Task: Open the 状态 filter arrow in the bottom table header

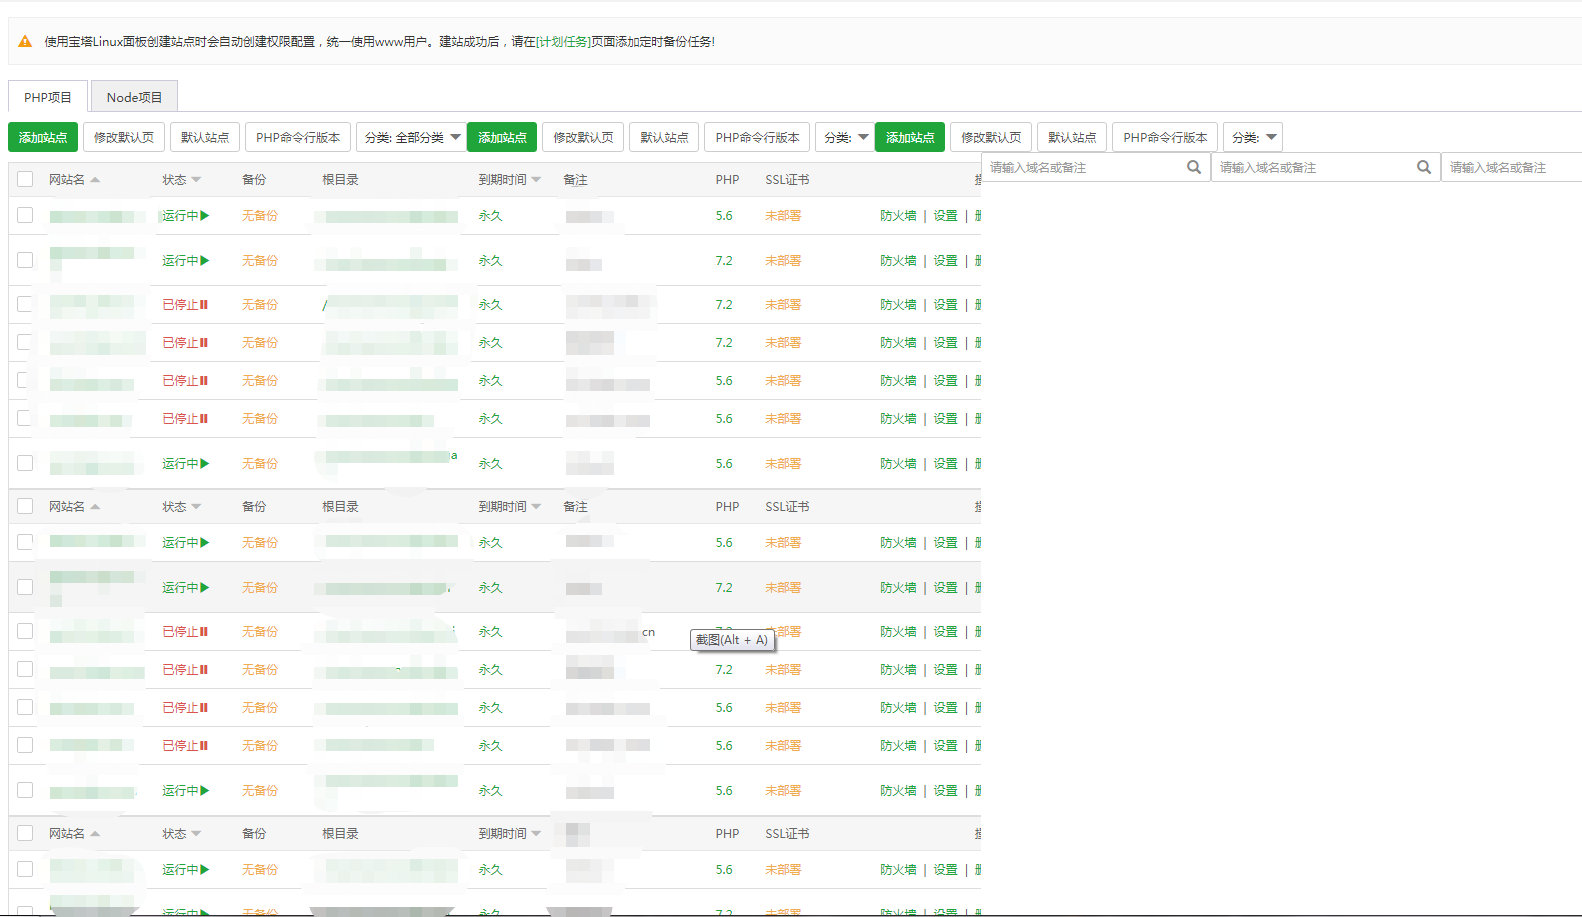Action: point(196,834)
